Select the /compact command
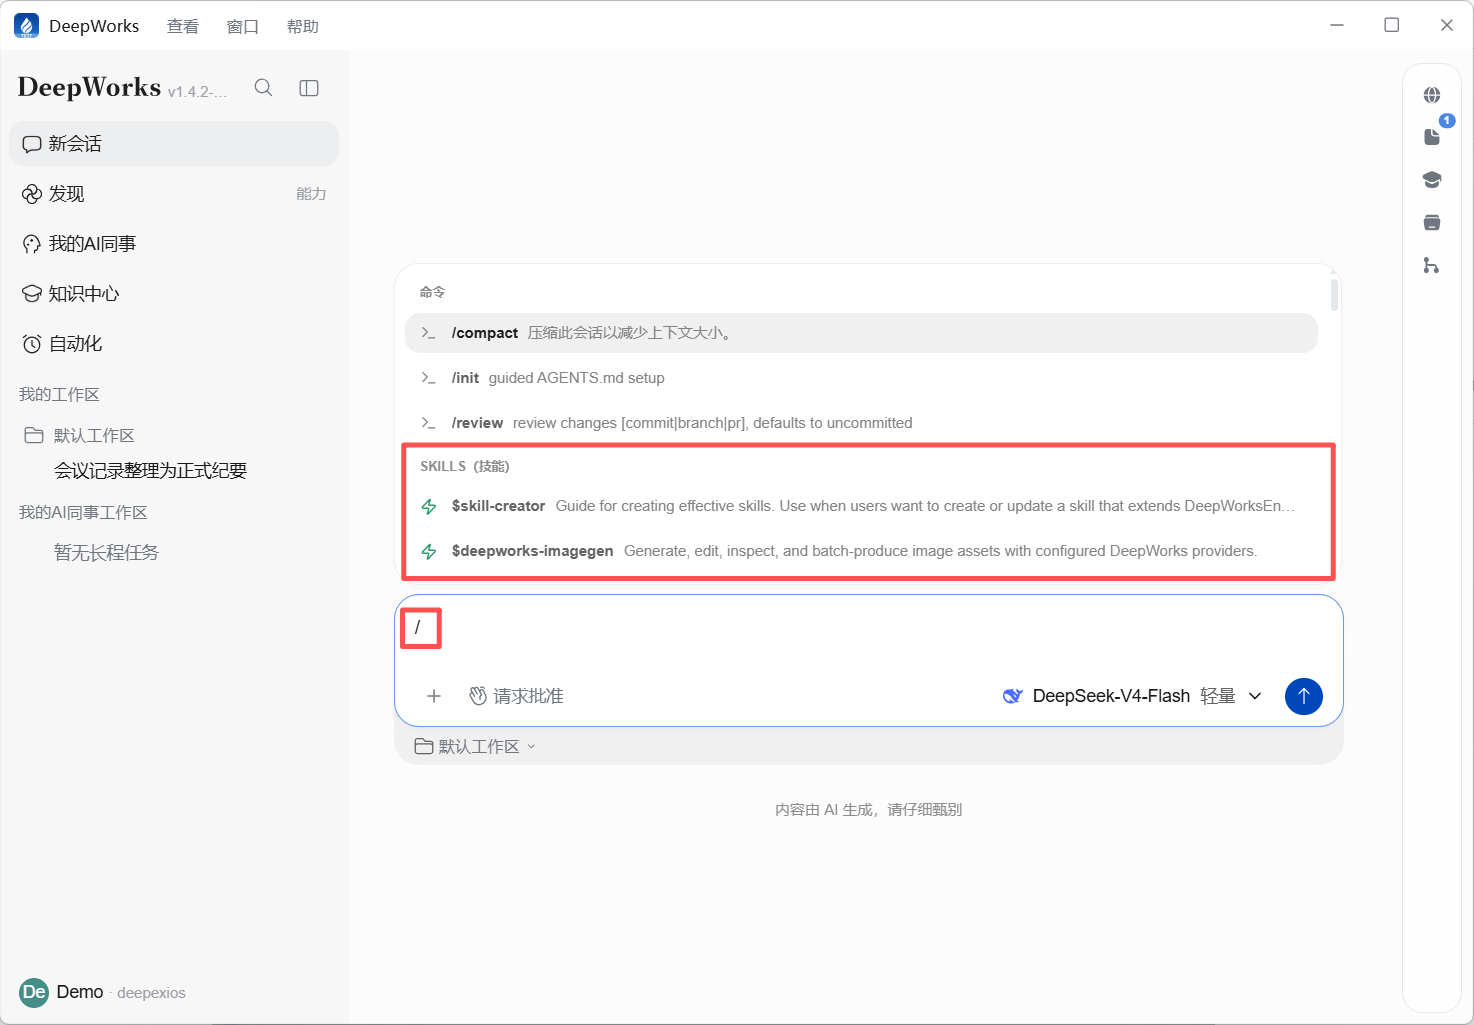Viewport: 1474px width, 1025px height. coord(861,333)
